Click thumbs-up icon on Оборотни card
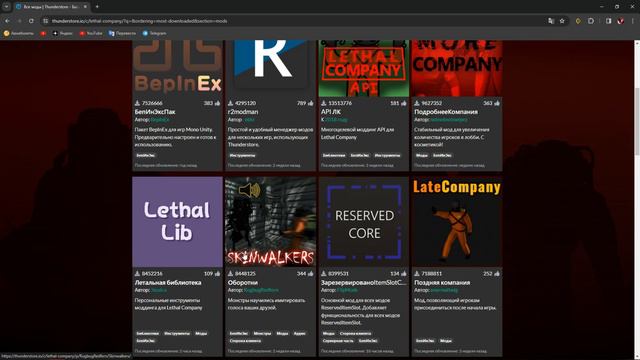 (311, 273)
